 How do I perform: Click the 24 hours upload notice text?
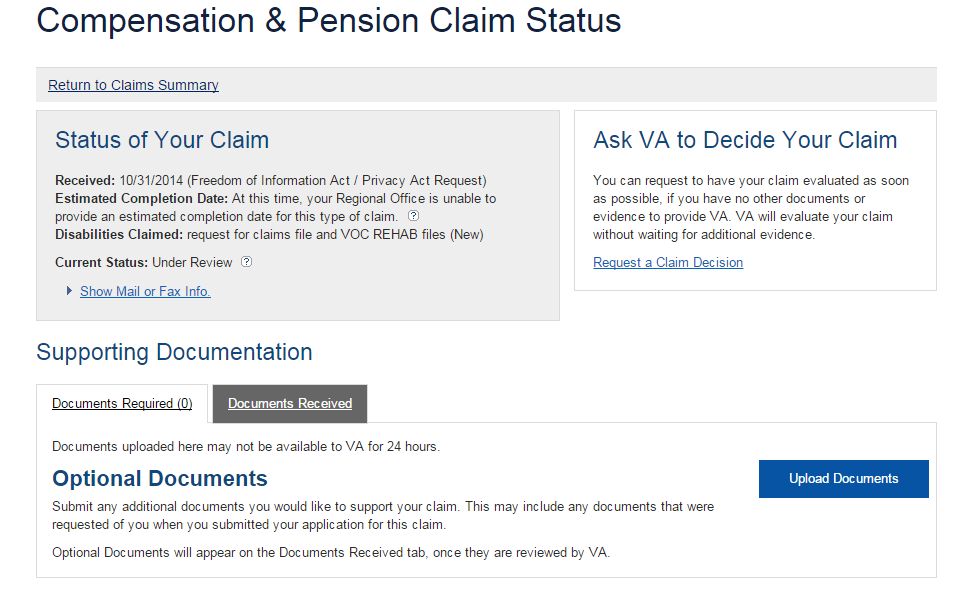245,446
